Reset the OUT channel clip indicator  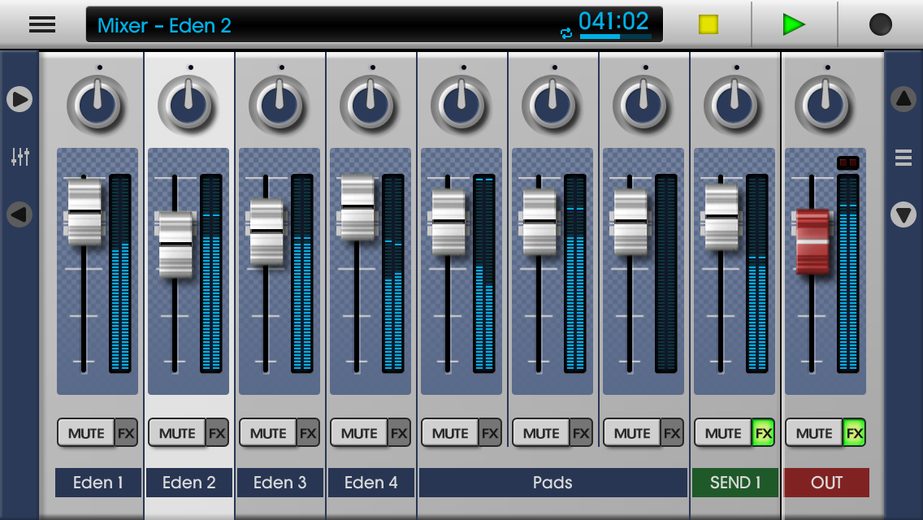click(x=848, y=163)
